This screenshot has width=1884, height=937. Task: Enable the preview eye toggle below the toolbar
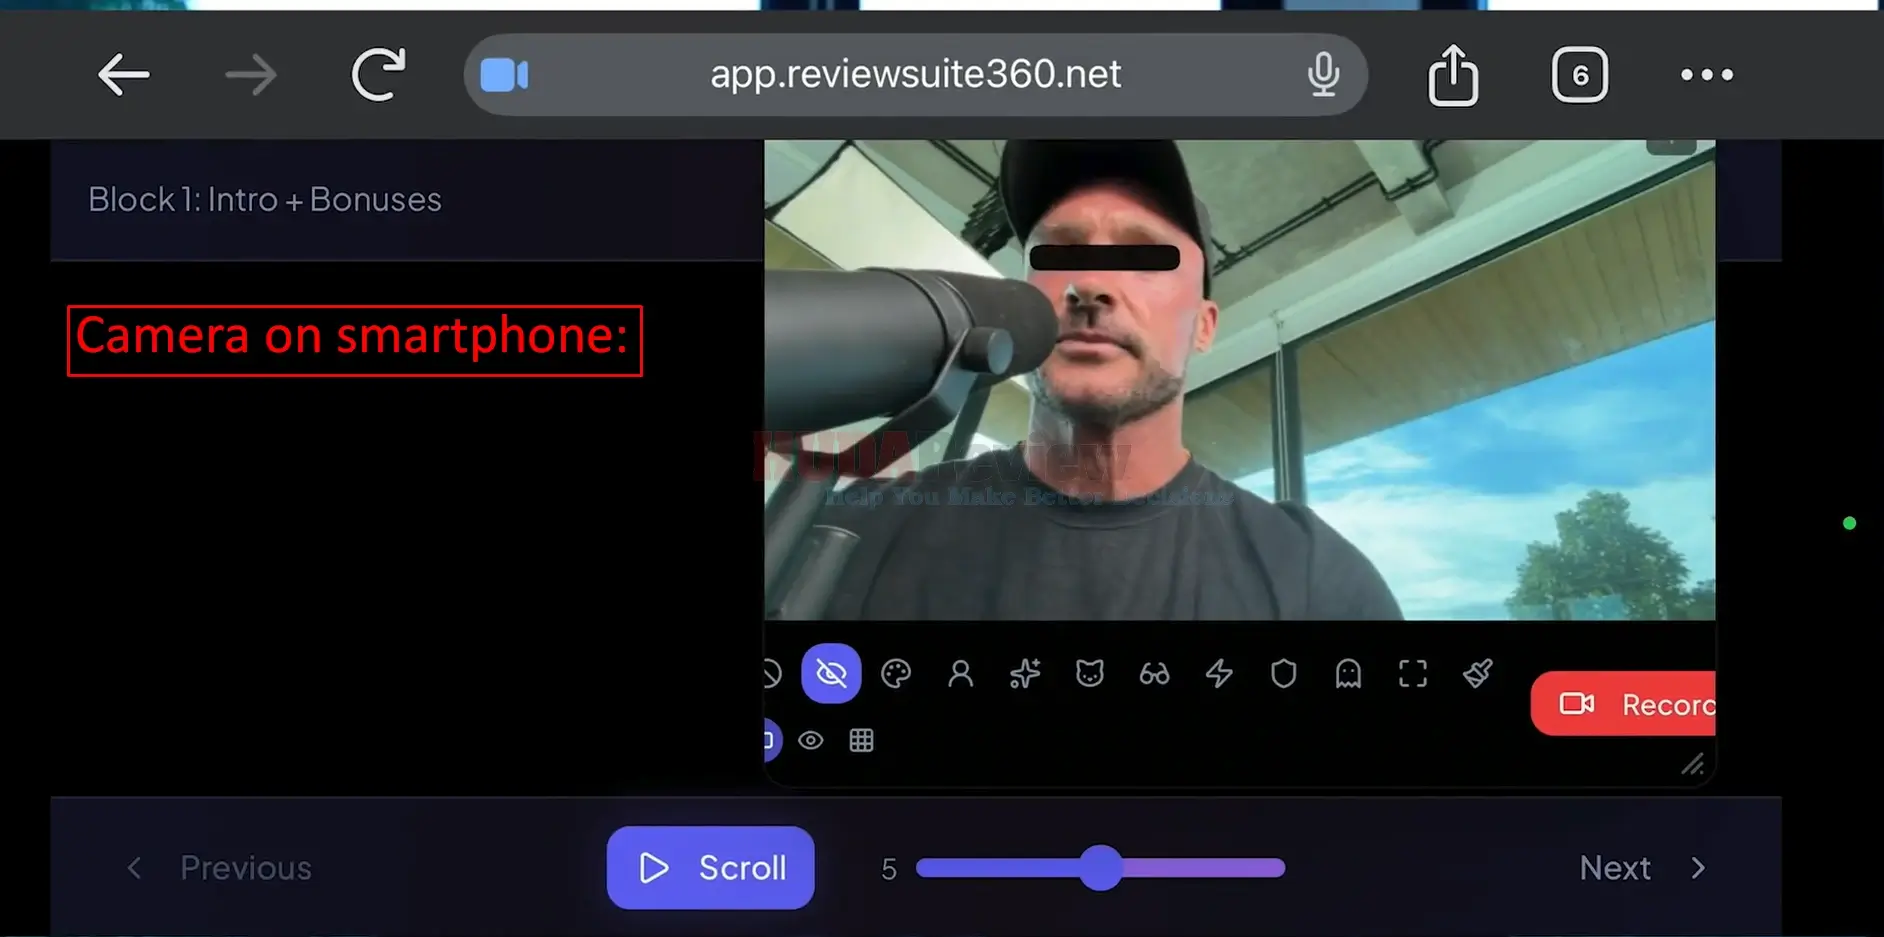coord(811,740)
